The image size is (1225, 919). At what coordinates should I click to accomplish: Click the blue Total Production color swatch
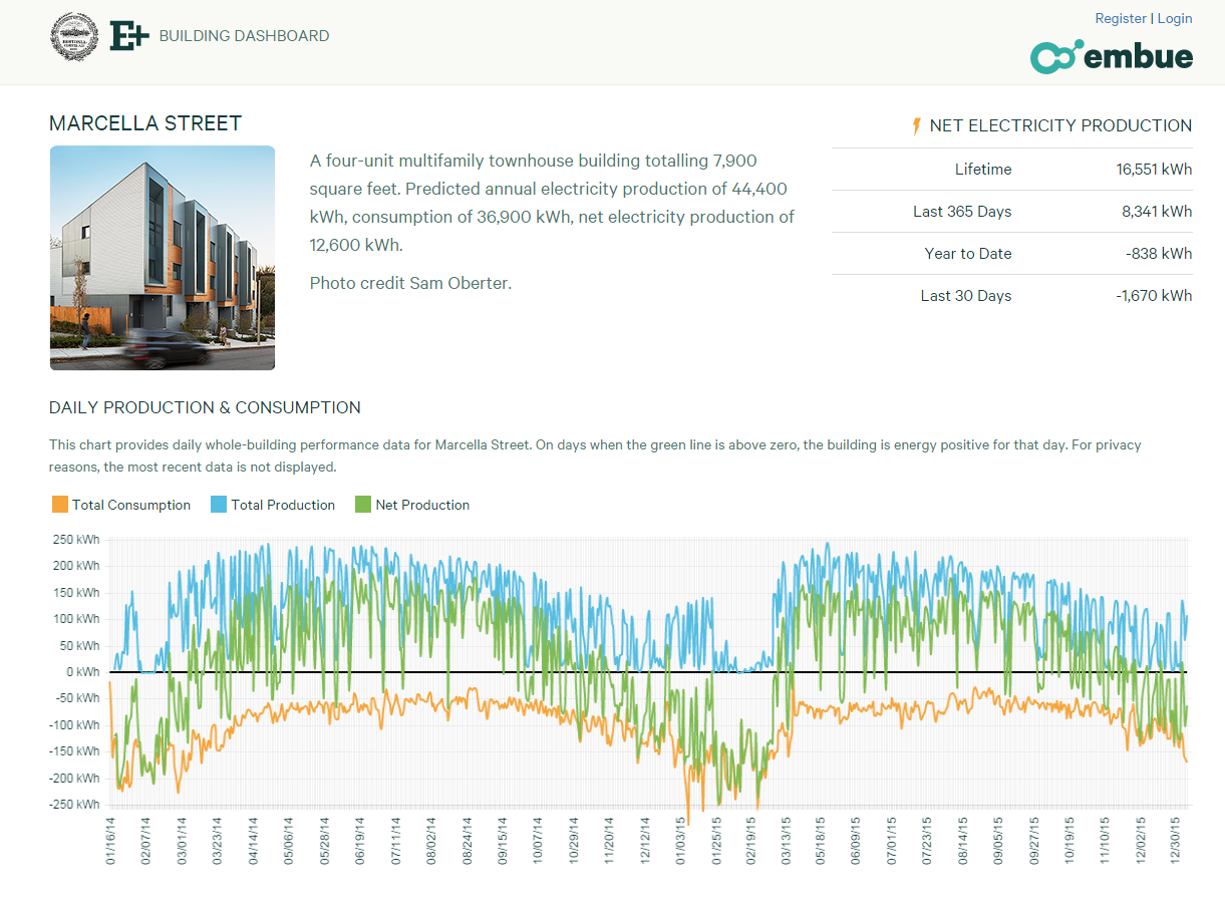pyautogui.click(x=219, y=505)
